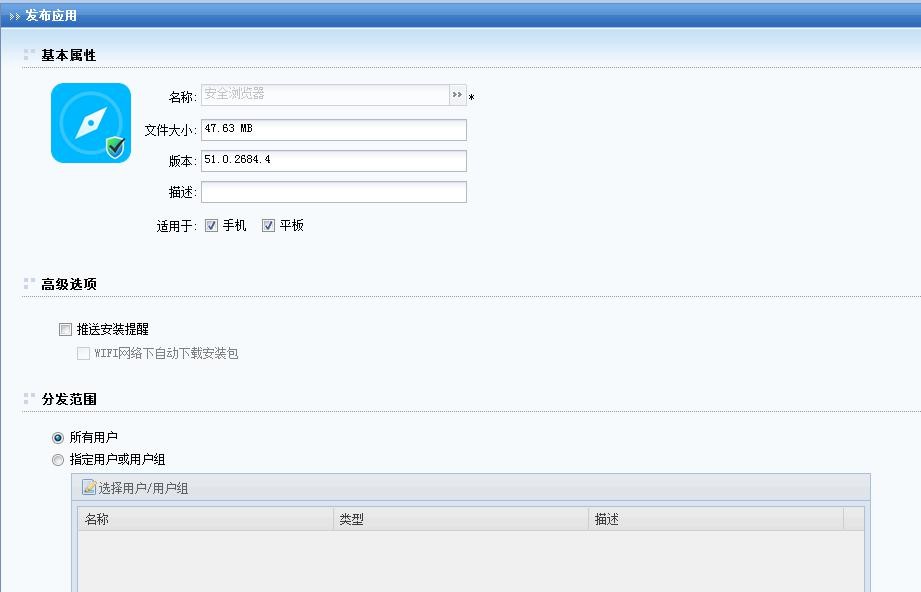921x592 pixels.
Task: Click the 名称 field showing 安全浏览器
Action: [325, 95]
